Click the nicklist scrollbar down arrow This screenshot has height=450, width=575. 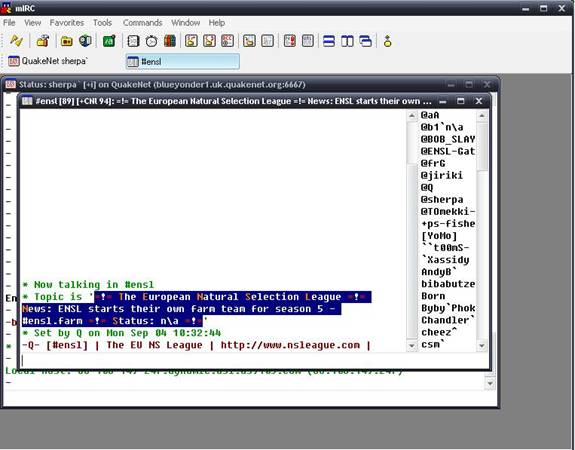(x=482, y=345)
